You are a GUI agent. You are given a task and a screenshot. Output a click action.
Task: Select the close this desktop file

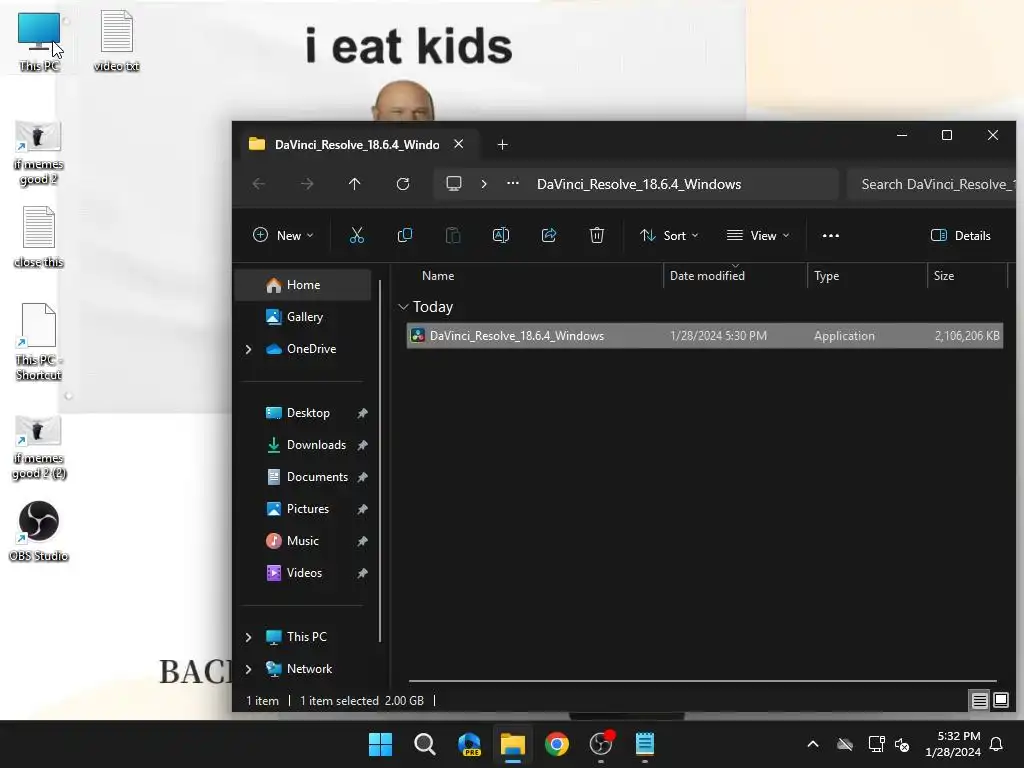click(39, 237)
